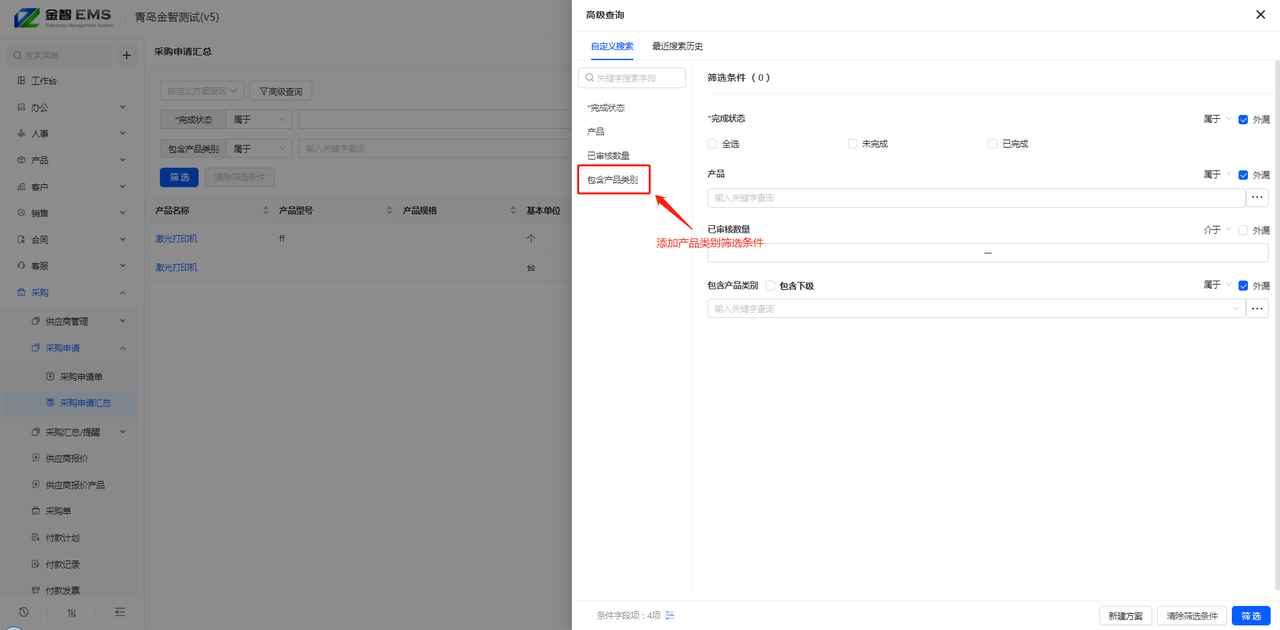
Task: Click the plus icon next to menu search
Action: 126,56
